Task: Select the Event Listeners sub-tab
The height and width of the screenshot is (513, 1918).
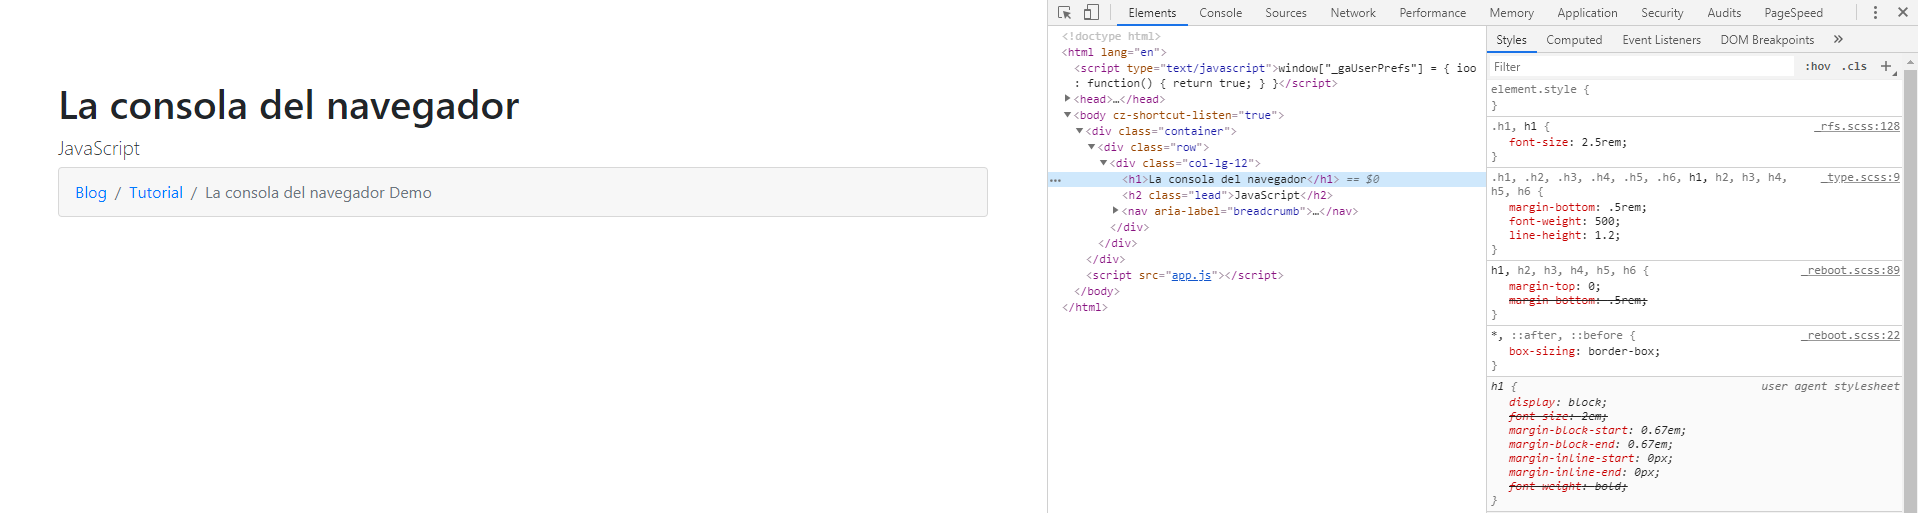Action: [x=1661, y=40]
